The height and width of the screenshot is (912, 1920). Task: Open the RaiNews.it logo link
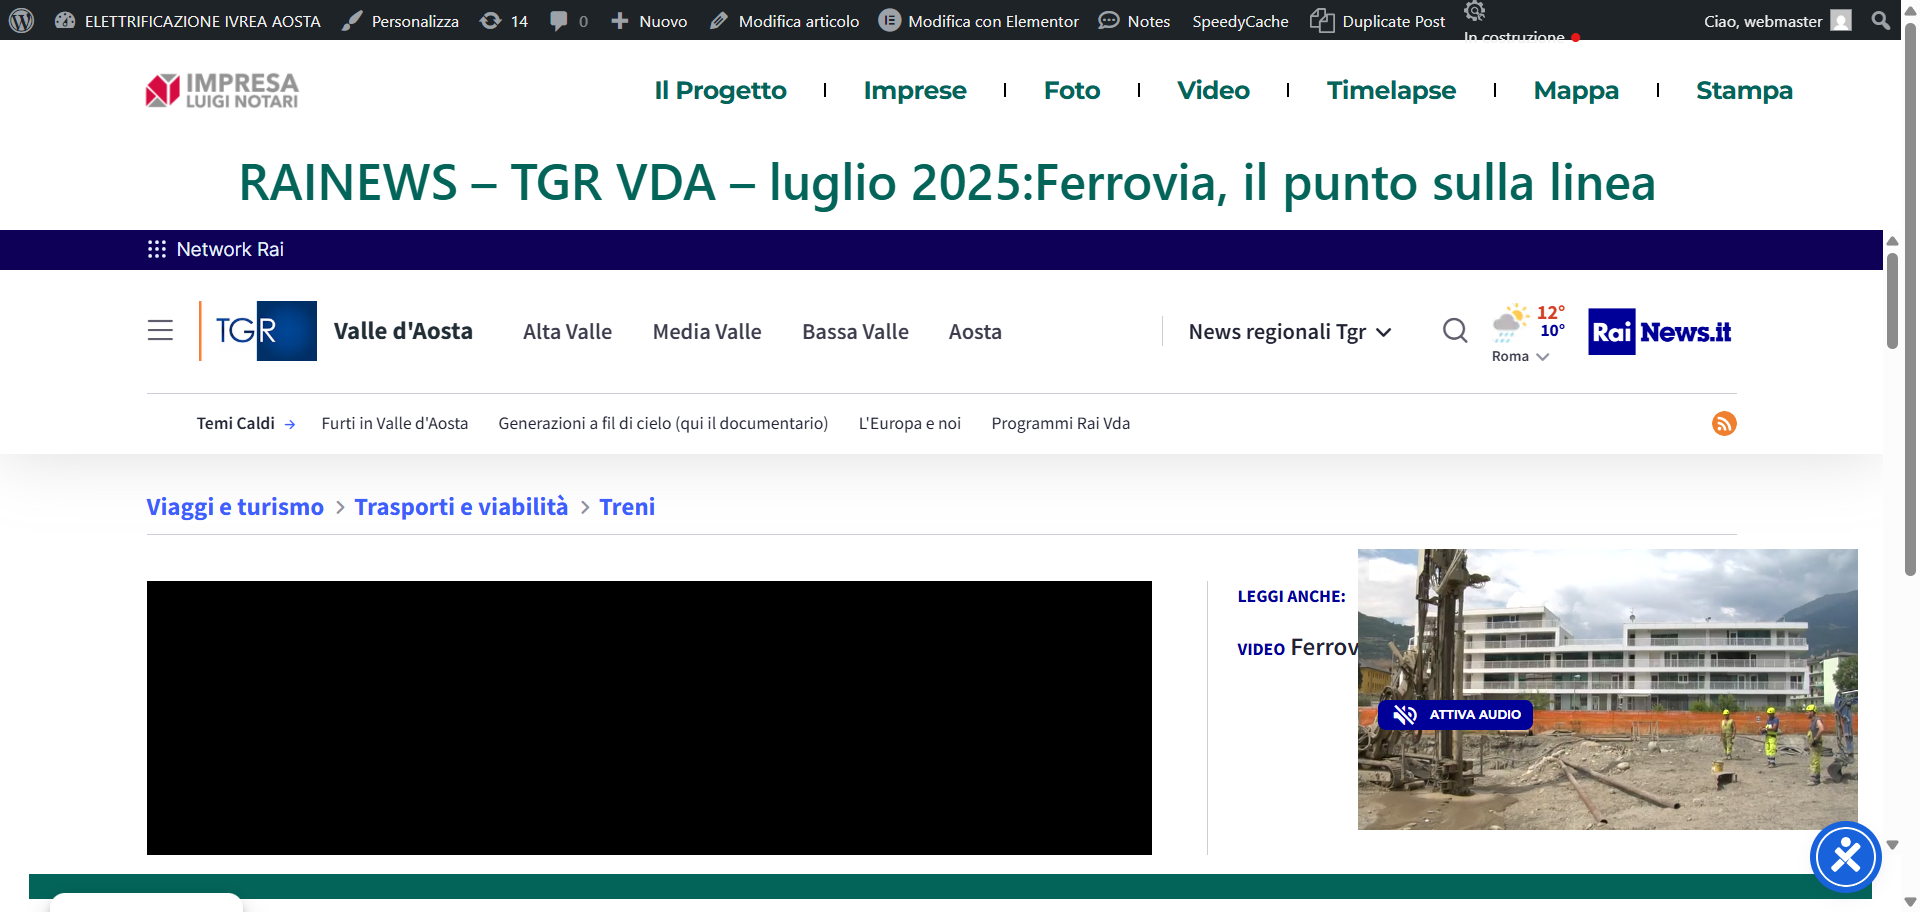(1660, 332)
